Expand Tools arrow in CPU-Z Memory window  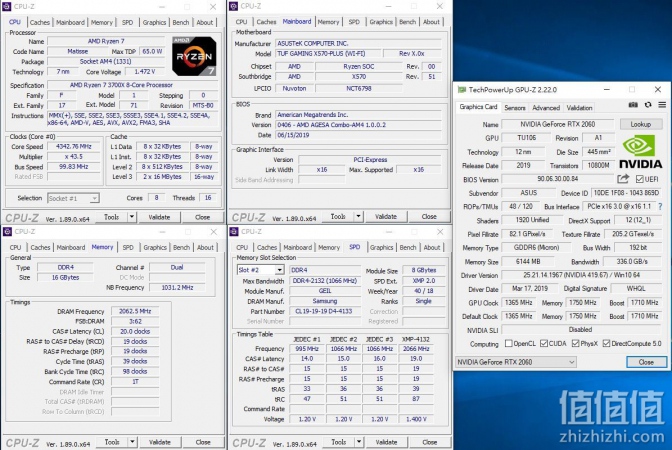click(x=132, y=442)
